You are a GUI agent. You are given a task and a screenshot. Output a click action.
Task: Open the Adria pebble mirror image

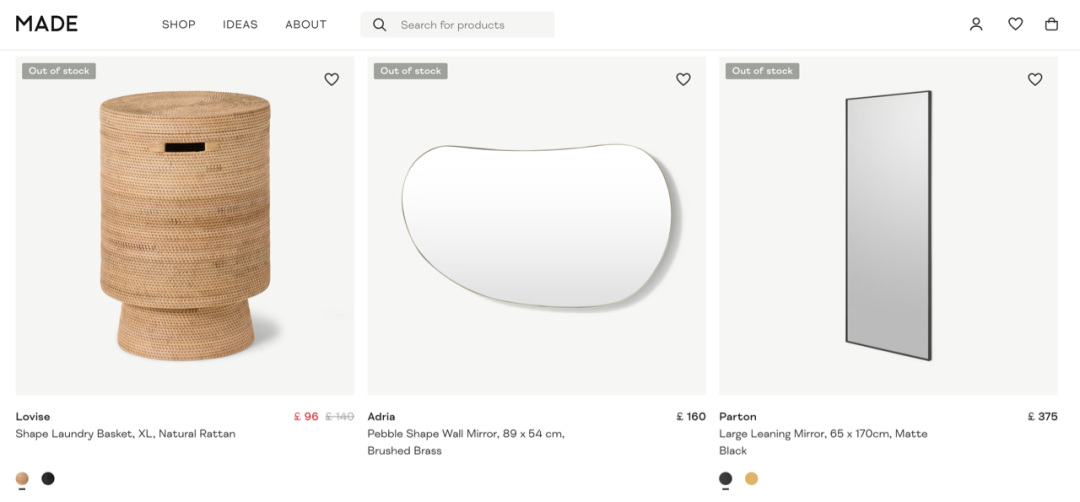click(537, 226)
